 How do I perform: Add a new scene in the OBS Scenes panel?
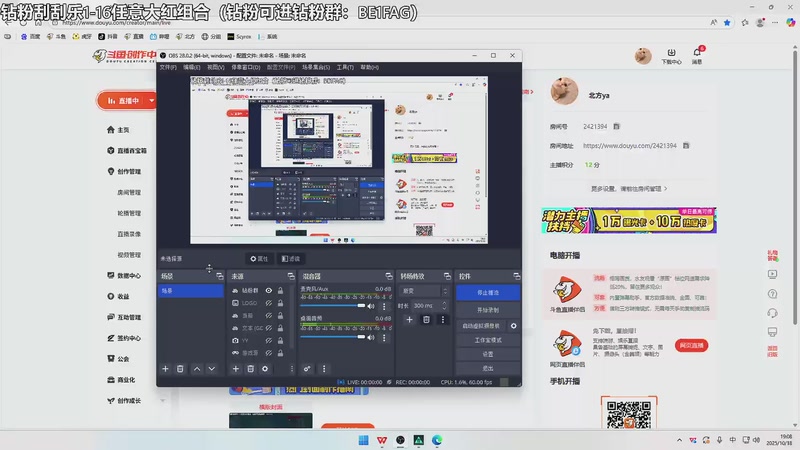(165, 368)
